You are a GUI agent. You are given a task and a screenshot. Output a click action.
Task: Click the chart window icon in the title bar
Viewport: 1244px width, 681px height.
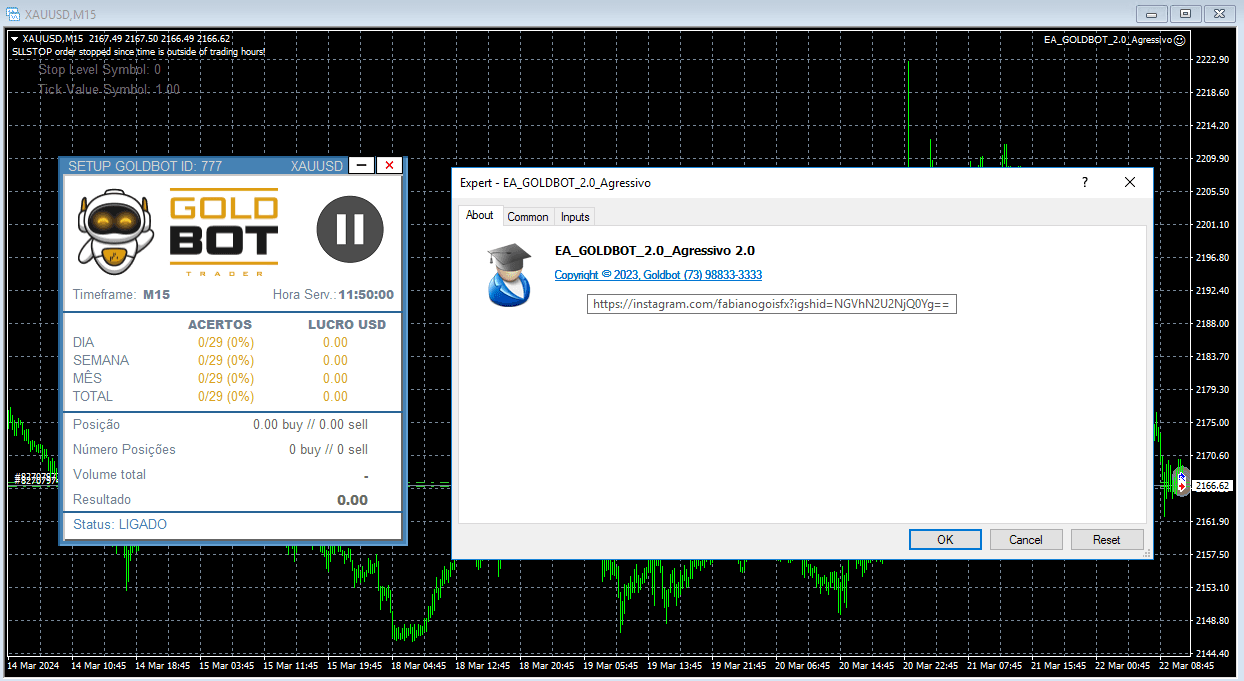[12, 13]
